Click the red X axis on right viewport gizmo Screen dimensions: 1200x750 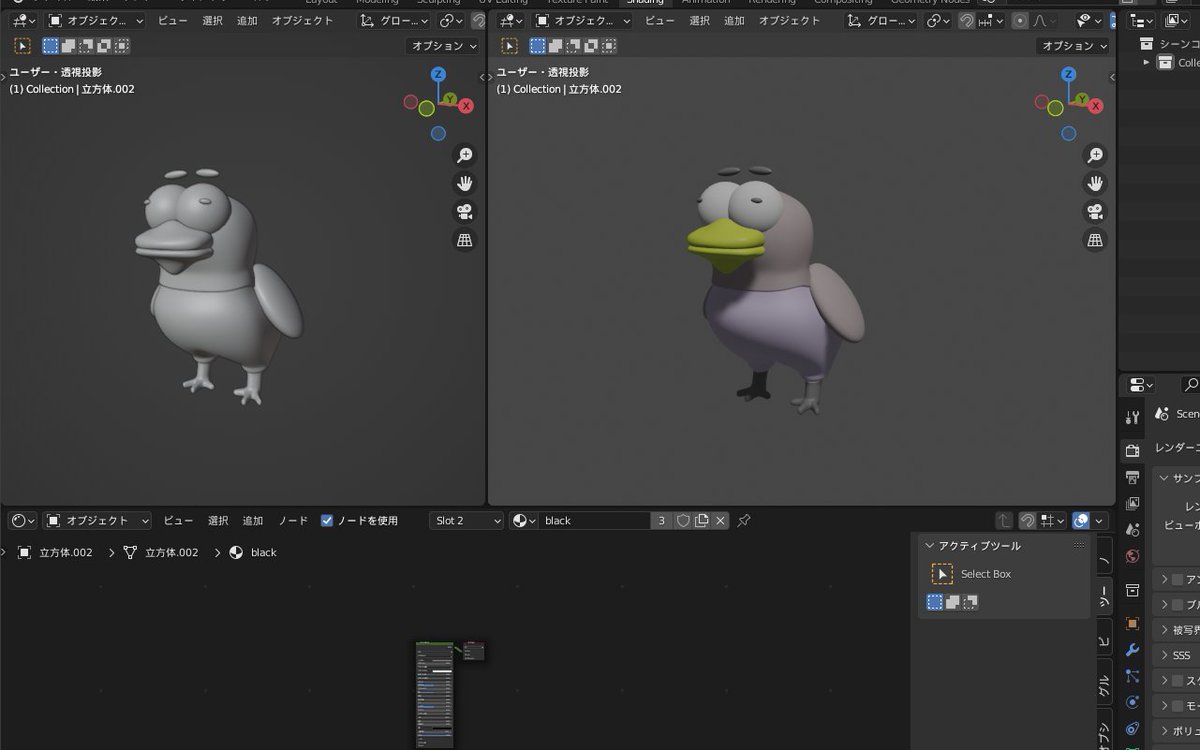tap(1097, 106)
